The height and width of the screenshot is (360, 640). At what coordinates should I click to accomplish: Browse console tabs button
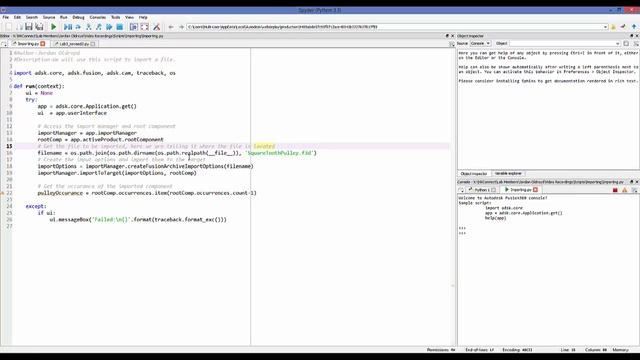click(x=461, y=190)
